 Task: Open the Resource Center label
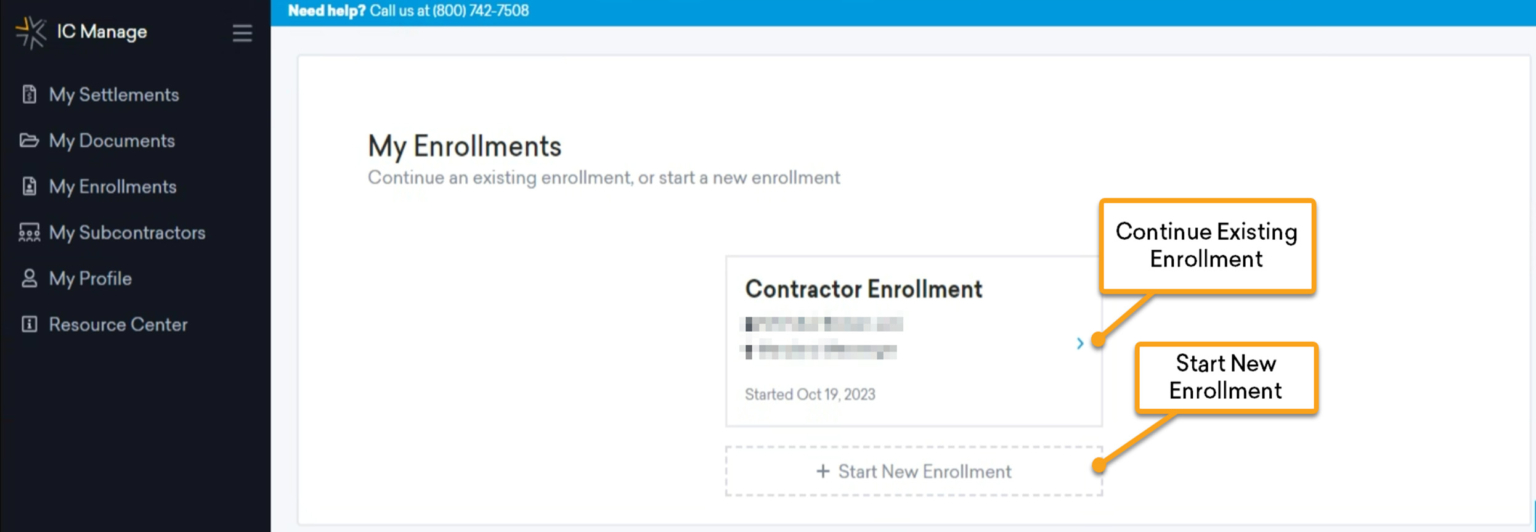tap(118, 325)
